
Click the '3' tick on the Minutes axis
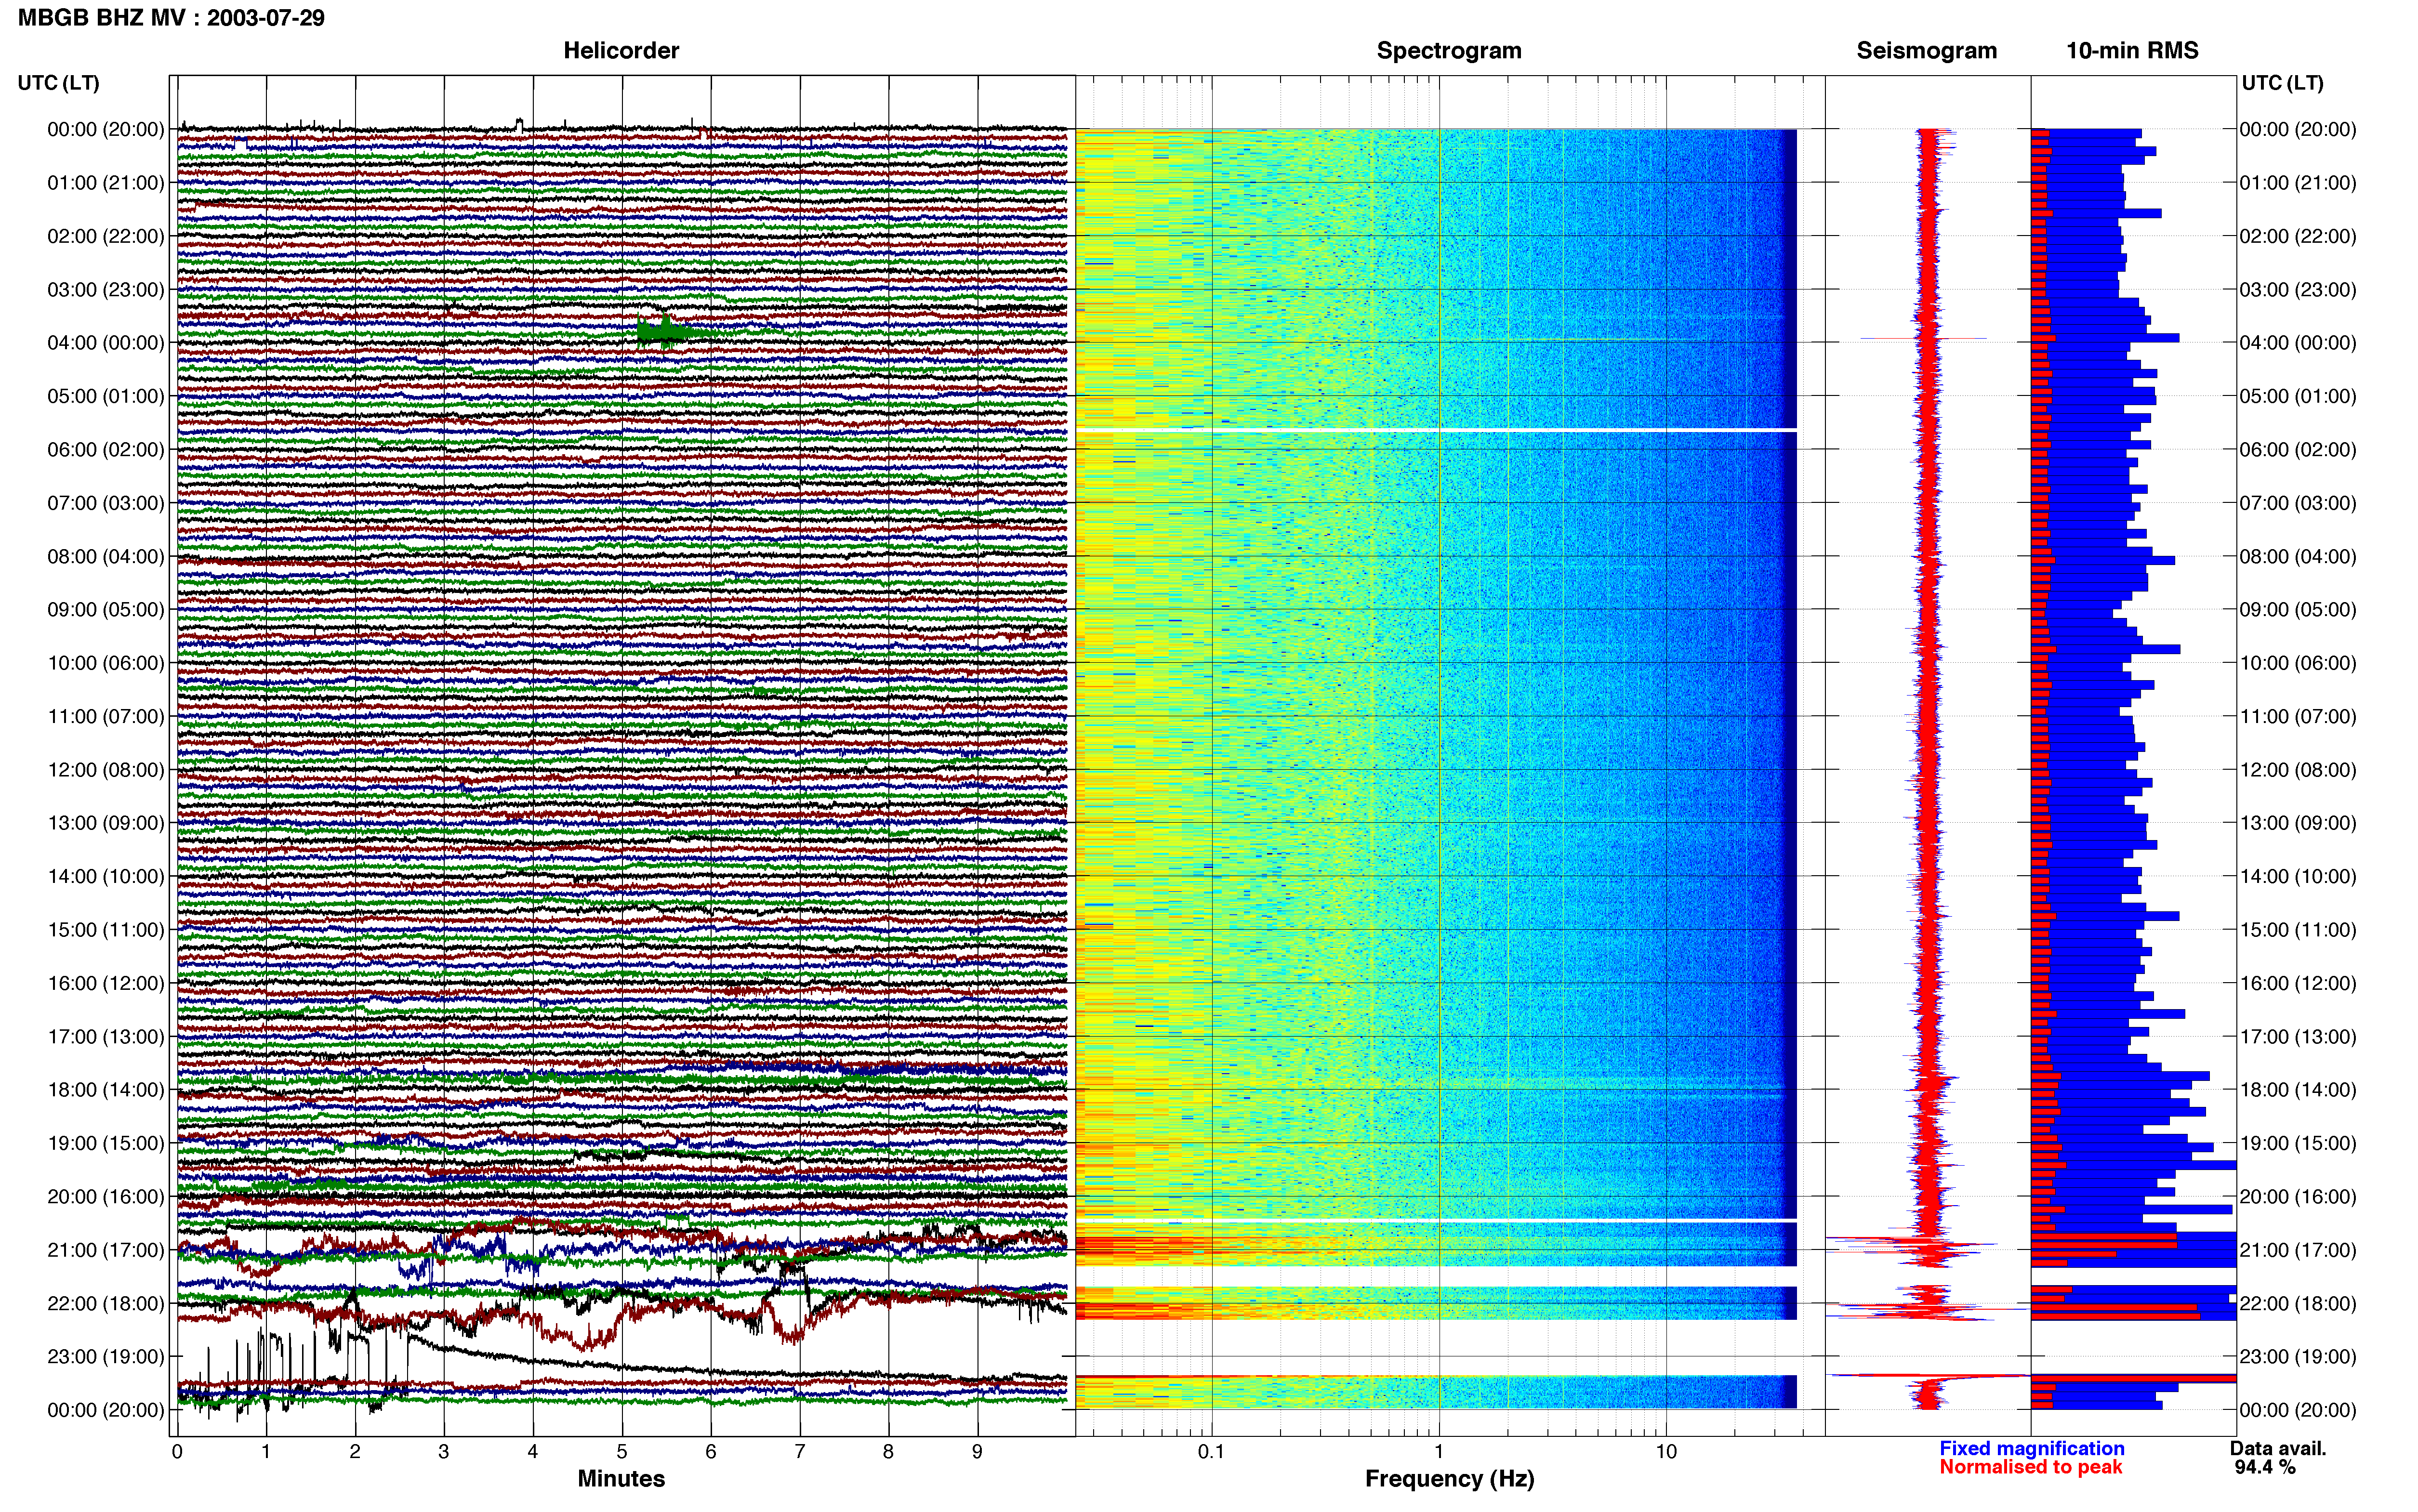click(444, 1452)
